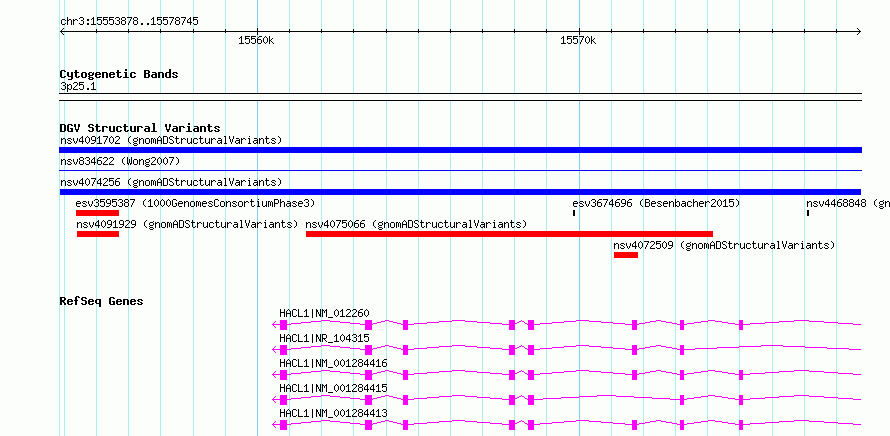This screenshot has height=436, width=890.
Task: Click the 15570k ruler tick label
Action: (578, 40)
